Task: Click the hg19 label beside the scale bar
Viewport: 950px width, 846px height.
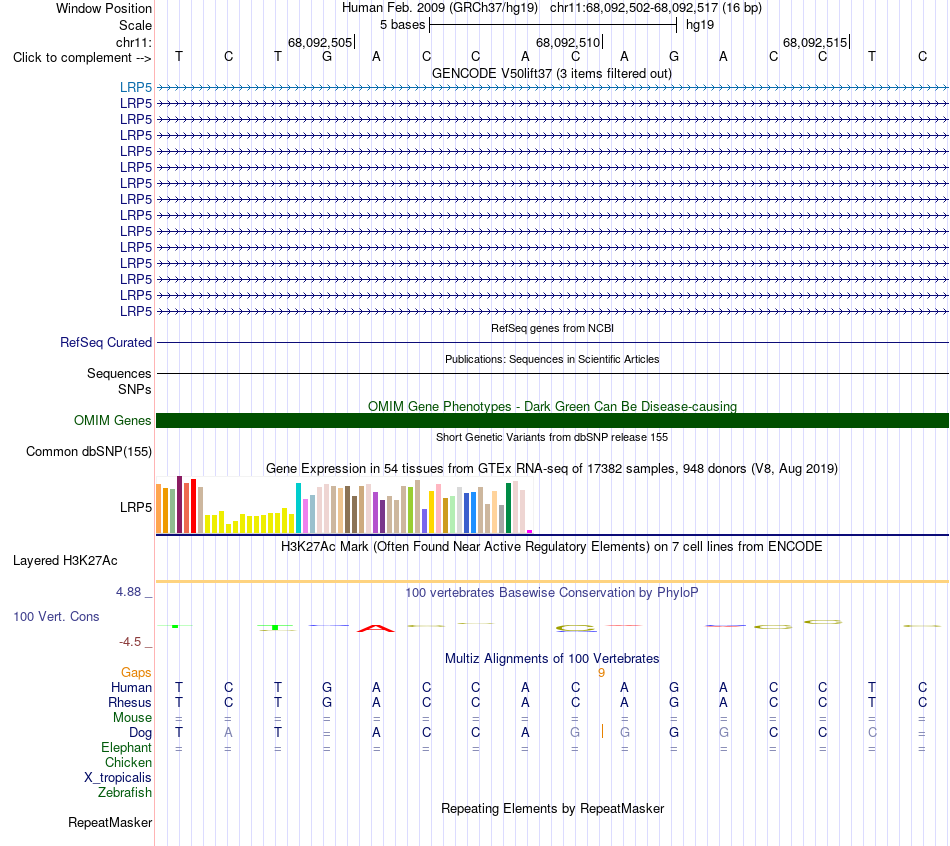Action: 700,25
